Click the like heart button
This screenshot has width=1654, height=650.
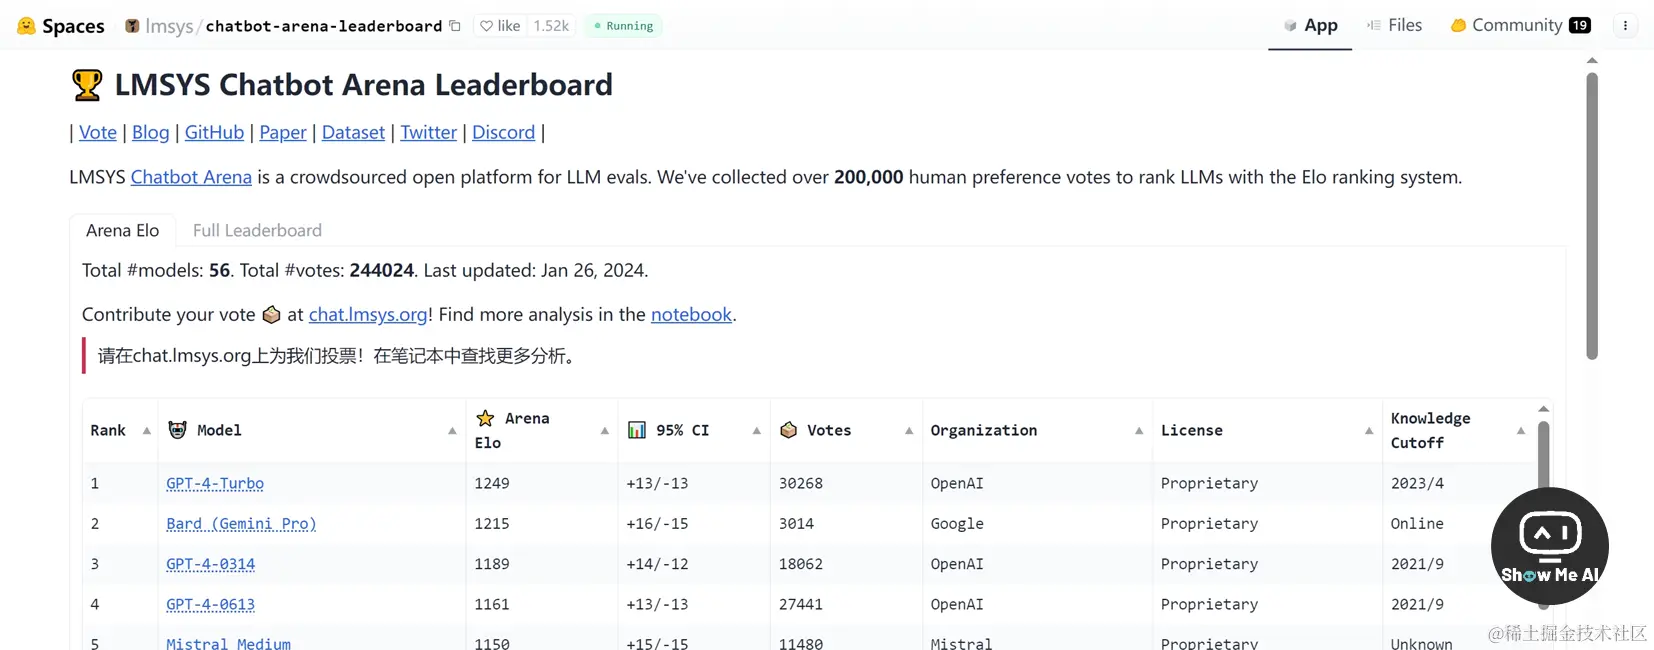[500, 26]
